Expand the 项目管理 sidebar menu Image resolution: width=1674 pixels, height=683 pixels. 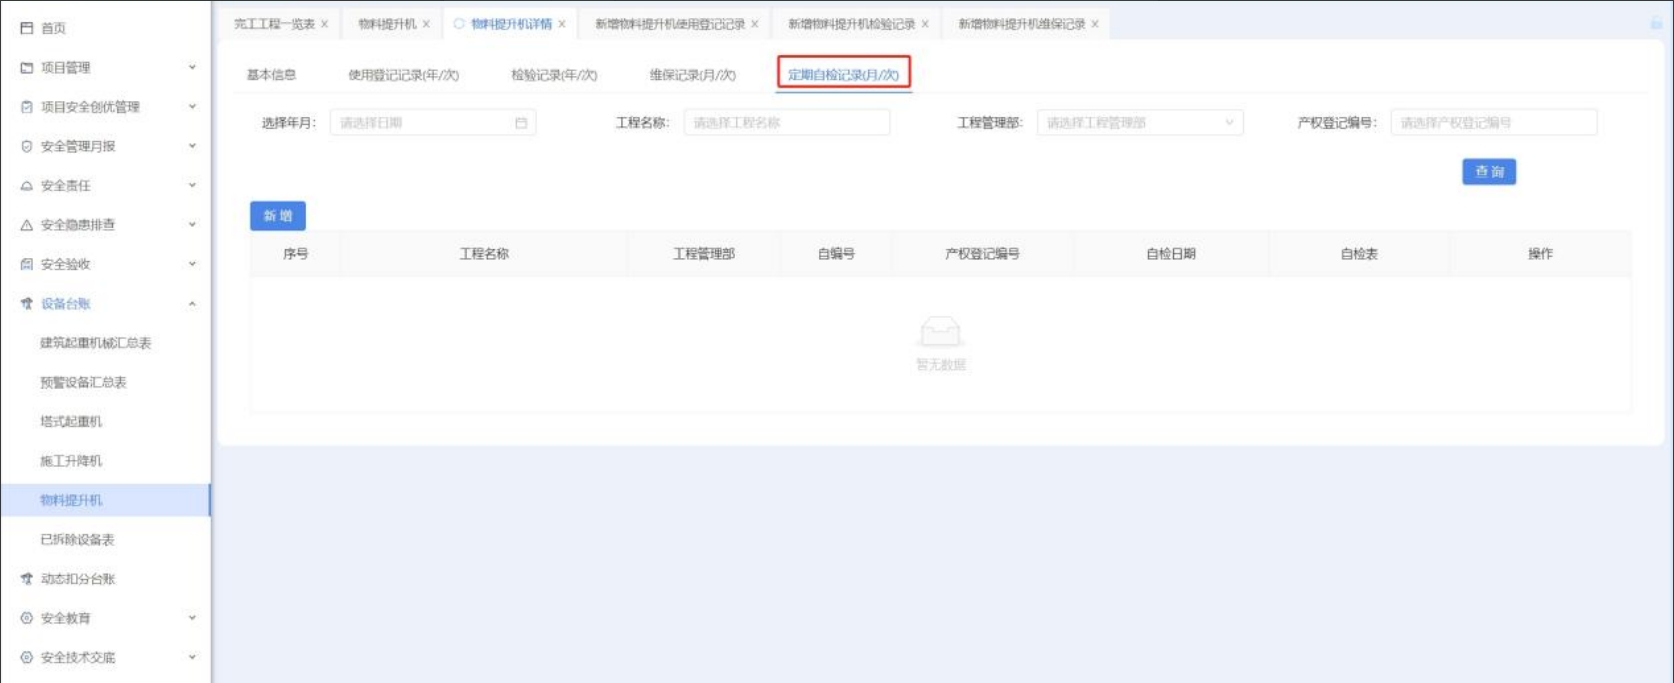click(192, 68)
